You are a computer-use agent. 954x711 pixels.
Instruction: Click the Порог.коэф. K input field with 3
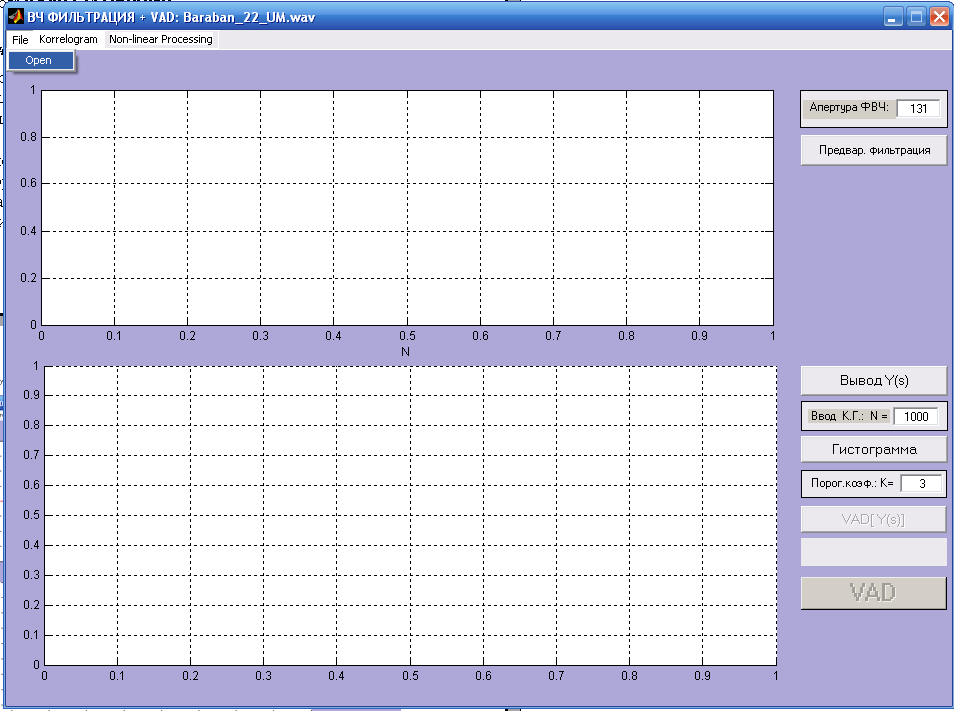[921, 484]
